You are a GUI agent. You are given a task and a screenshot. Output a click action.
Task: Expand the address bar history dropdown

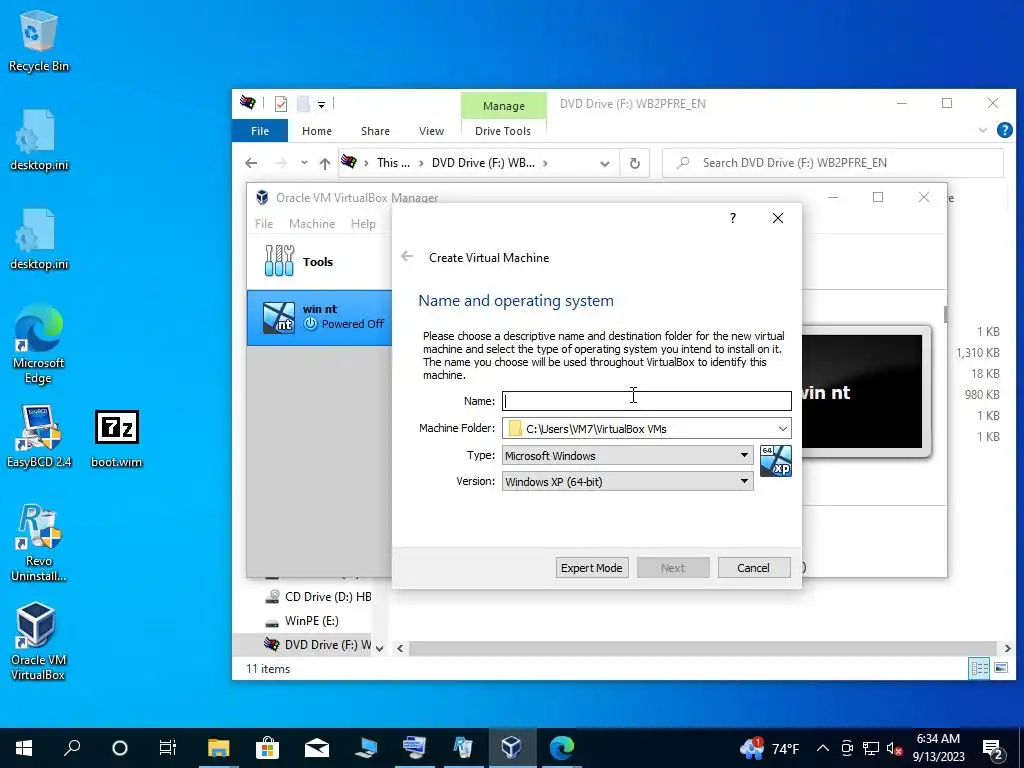(x=605, y=163)
